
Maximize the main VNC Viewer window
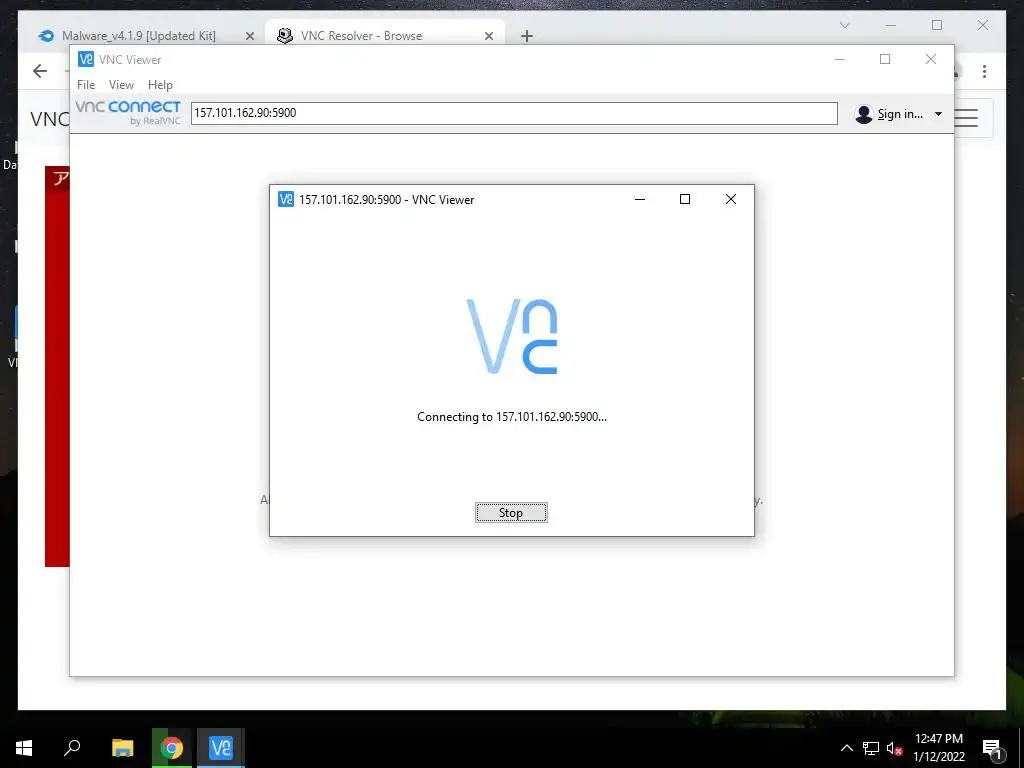click(x=885, y=59)
